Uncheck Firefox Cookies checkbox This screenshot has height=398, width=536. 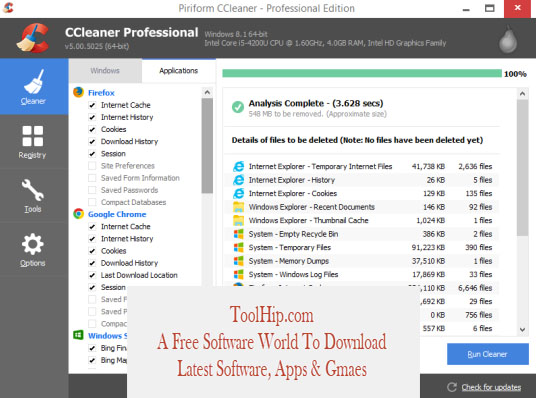(92, 129)
